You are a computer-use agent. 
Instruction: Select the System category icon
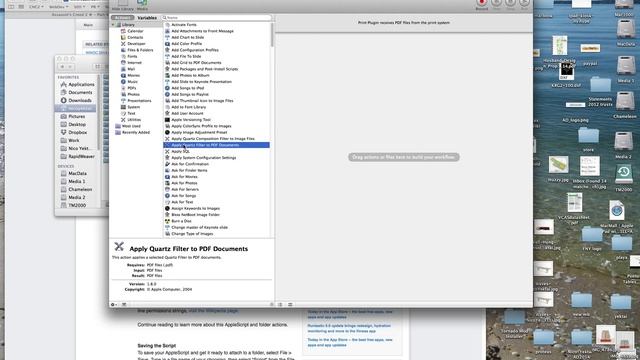pos(123,107)
